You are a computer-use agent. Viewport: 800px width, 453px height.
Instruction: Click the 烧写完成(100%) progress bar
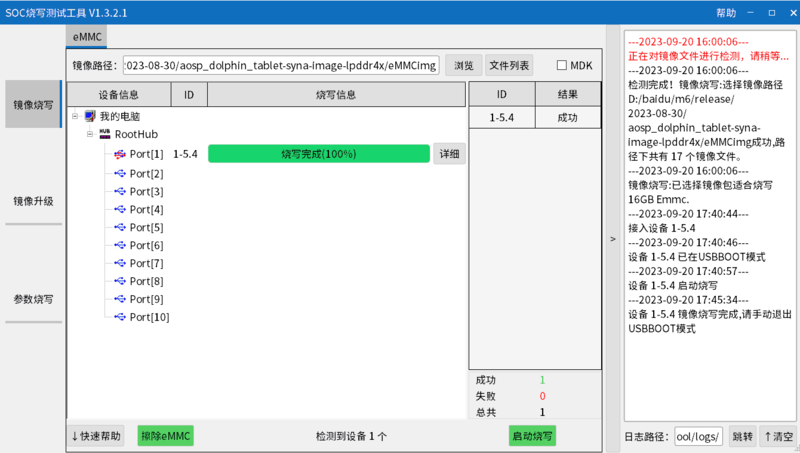click(x=319, y=154)
